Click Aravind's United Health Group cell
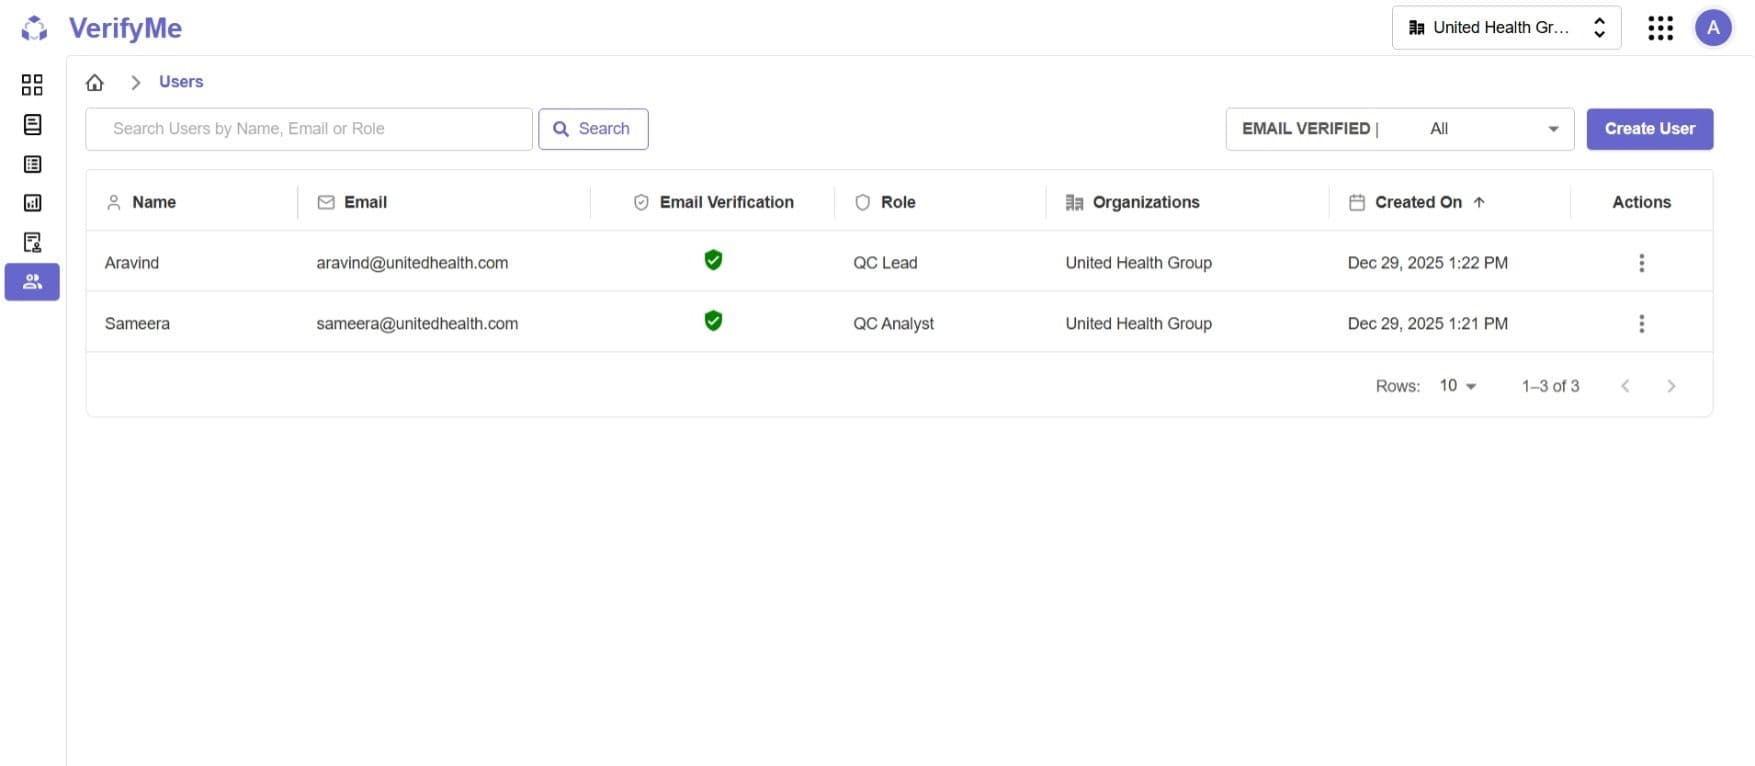Image resolution: width=1755 pixels, height=766 pixels. click(1138, 263)
